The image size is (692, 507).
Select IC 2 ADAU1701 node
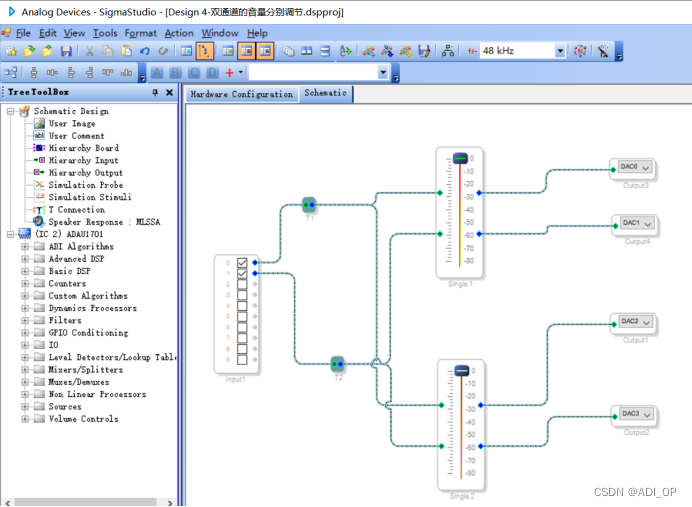pos(69,234)
